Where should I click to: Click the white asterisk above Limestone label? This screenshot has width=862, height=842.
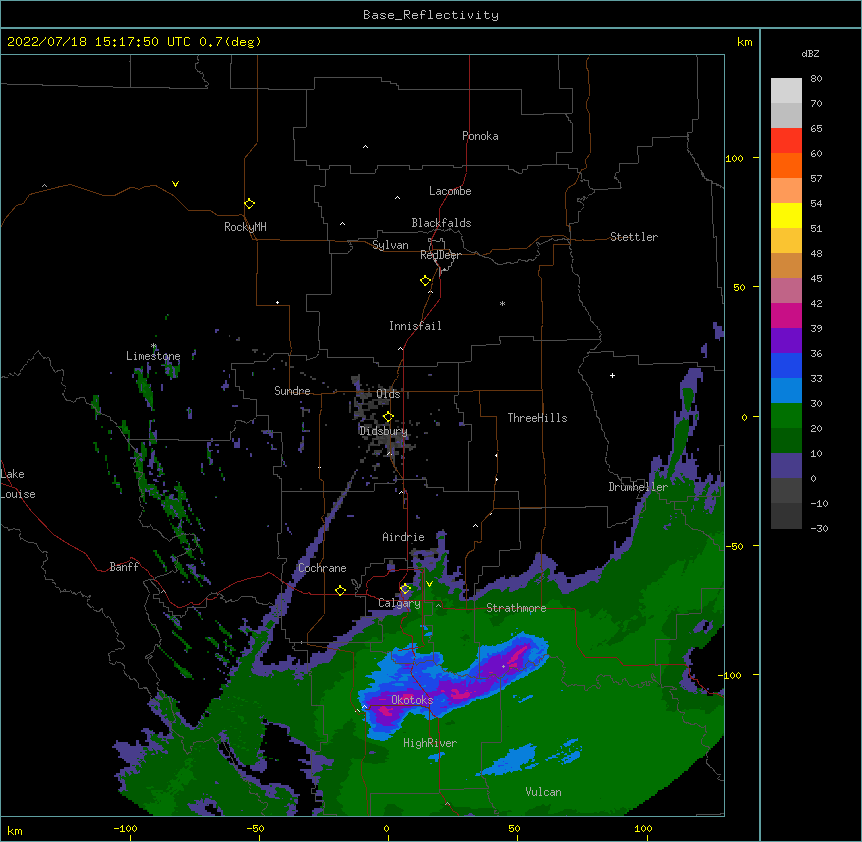coord(154,346)
